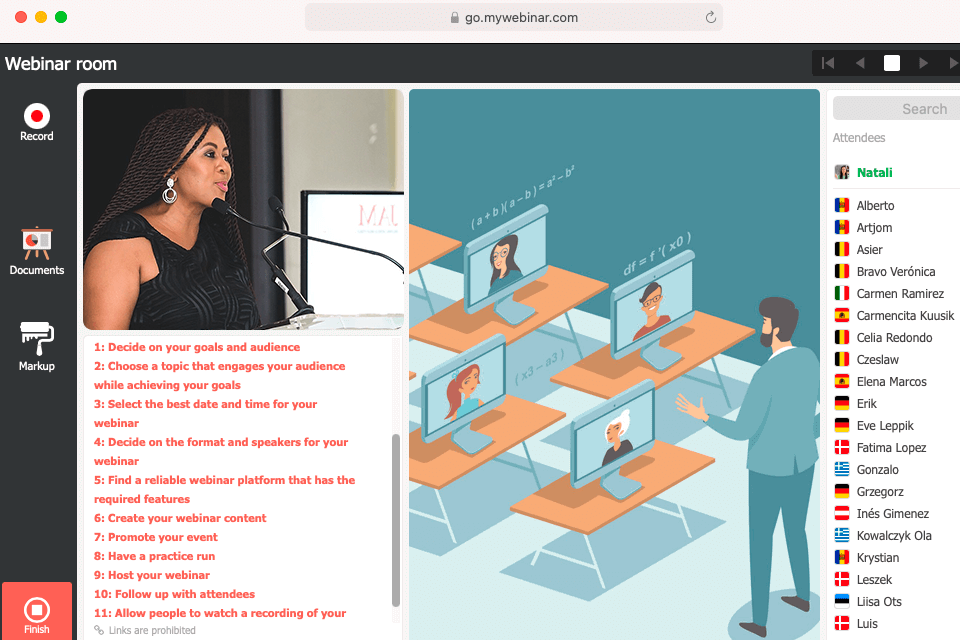
Task: Click the lock icon in the address bar
Action: 454,17
